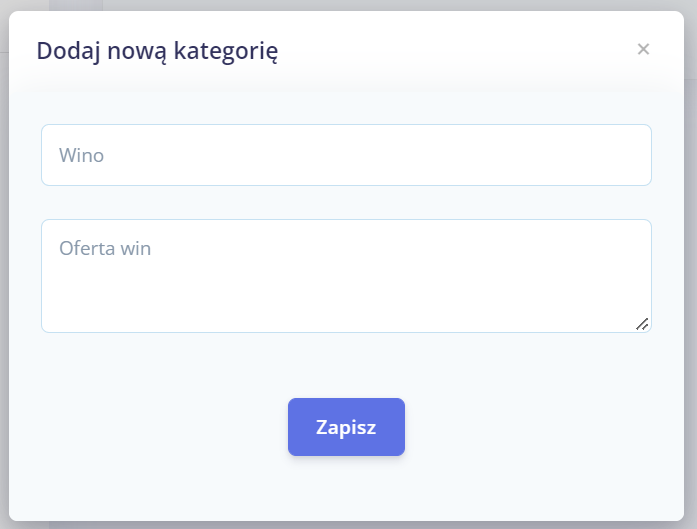Save the new category with Zapisz
Image resolution: width=697 pixels, height=529 pixels.
click(x=346, y=427)
